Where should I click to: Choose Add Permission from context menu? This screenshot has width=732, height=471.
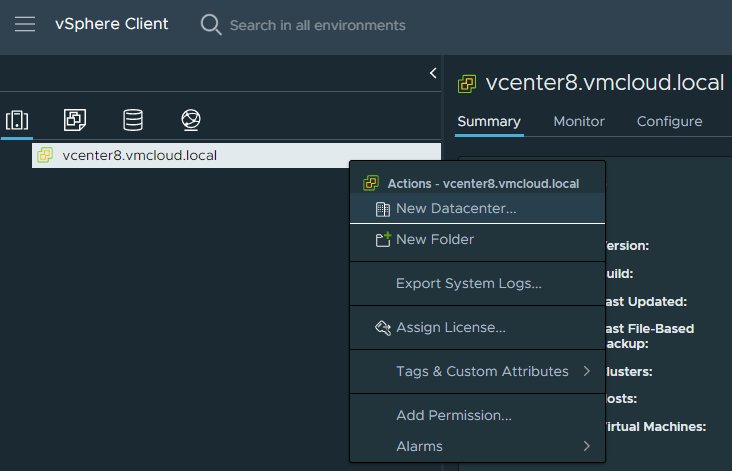453,415
